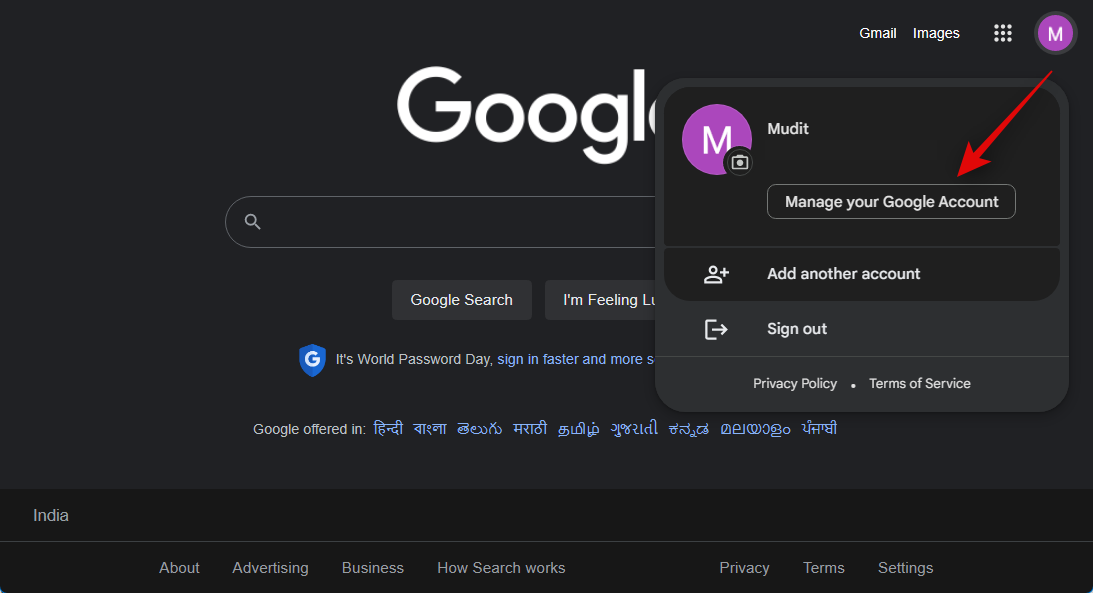Click the I'm Feeling Lucky button
This screenshot has width=1093, height=593.
tap(600, 300)
